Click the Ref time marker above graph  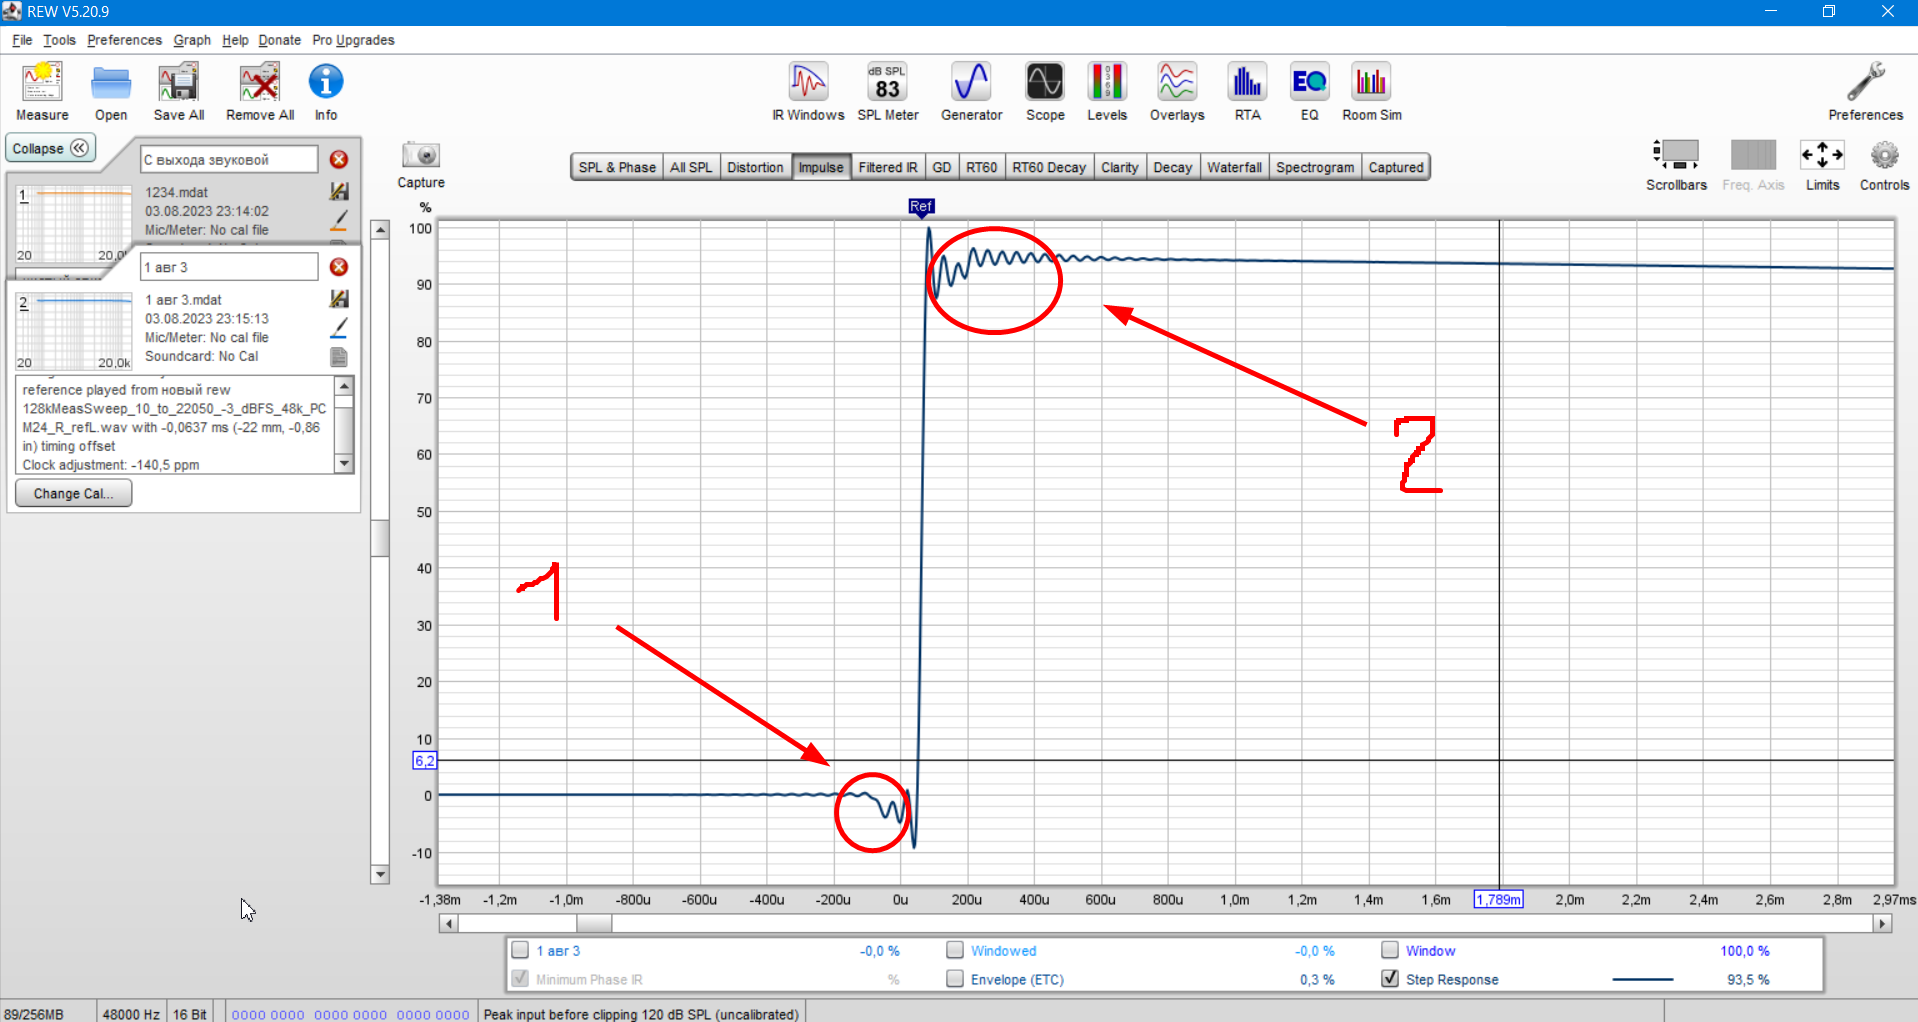tap(921, 207)
